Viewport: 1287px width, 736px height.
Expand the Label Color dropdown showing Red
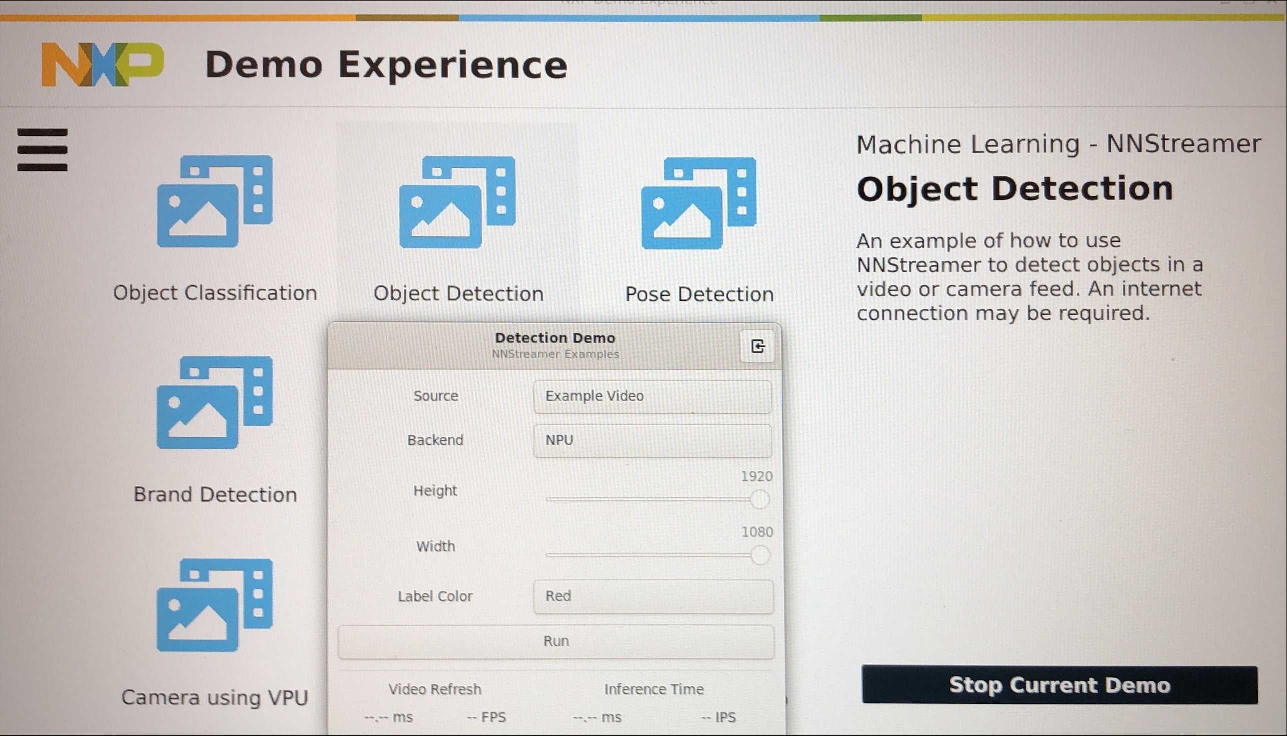(652, 596)
